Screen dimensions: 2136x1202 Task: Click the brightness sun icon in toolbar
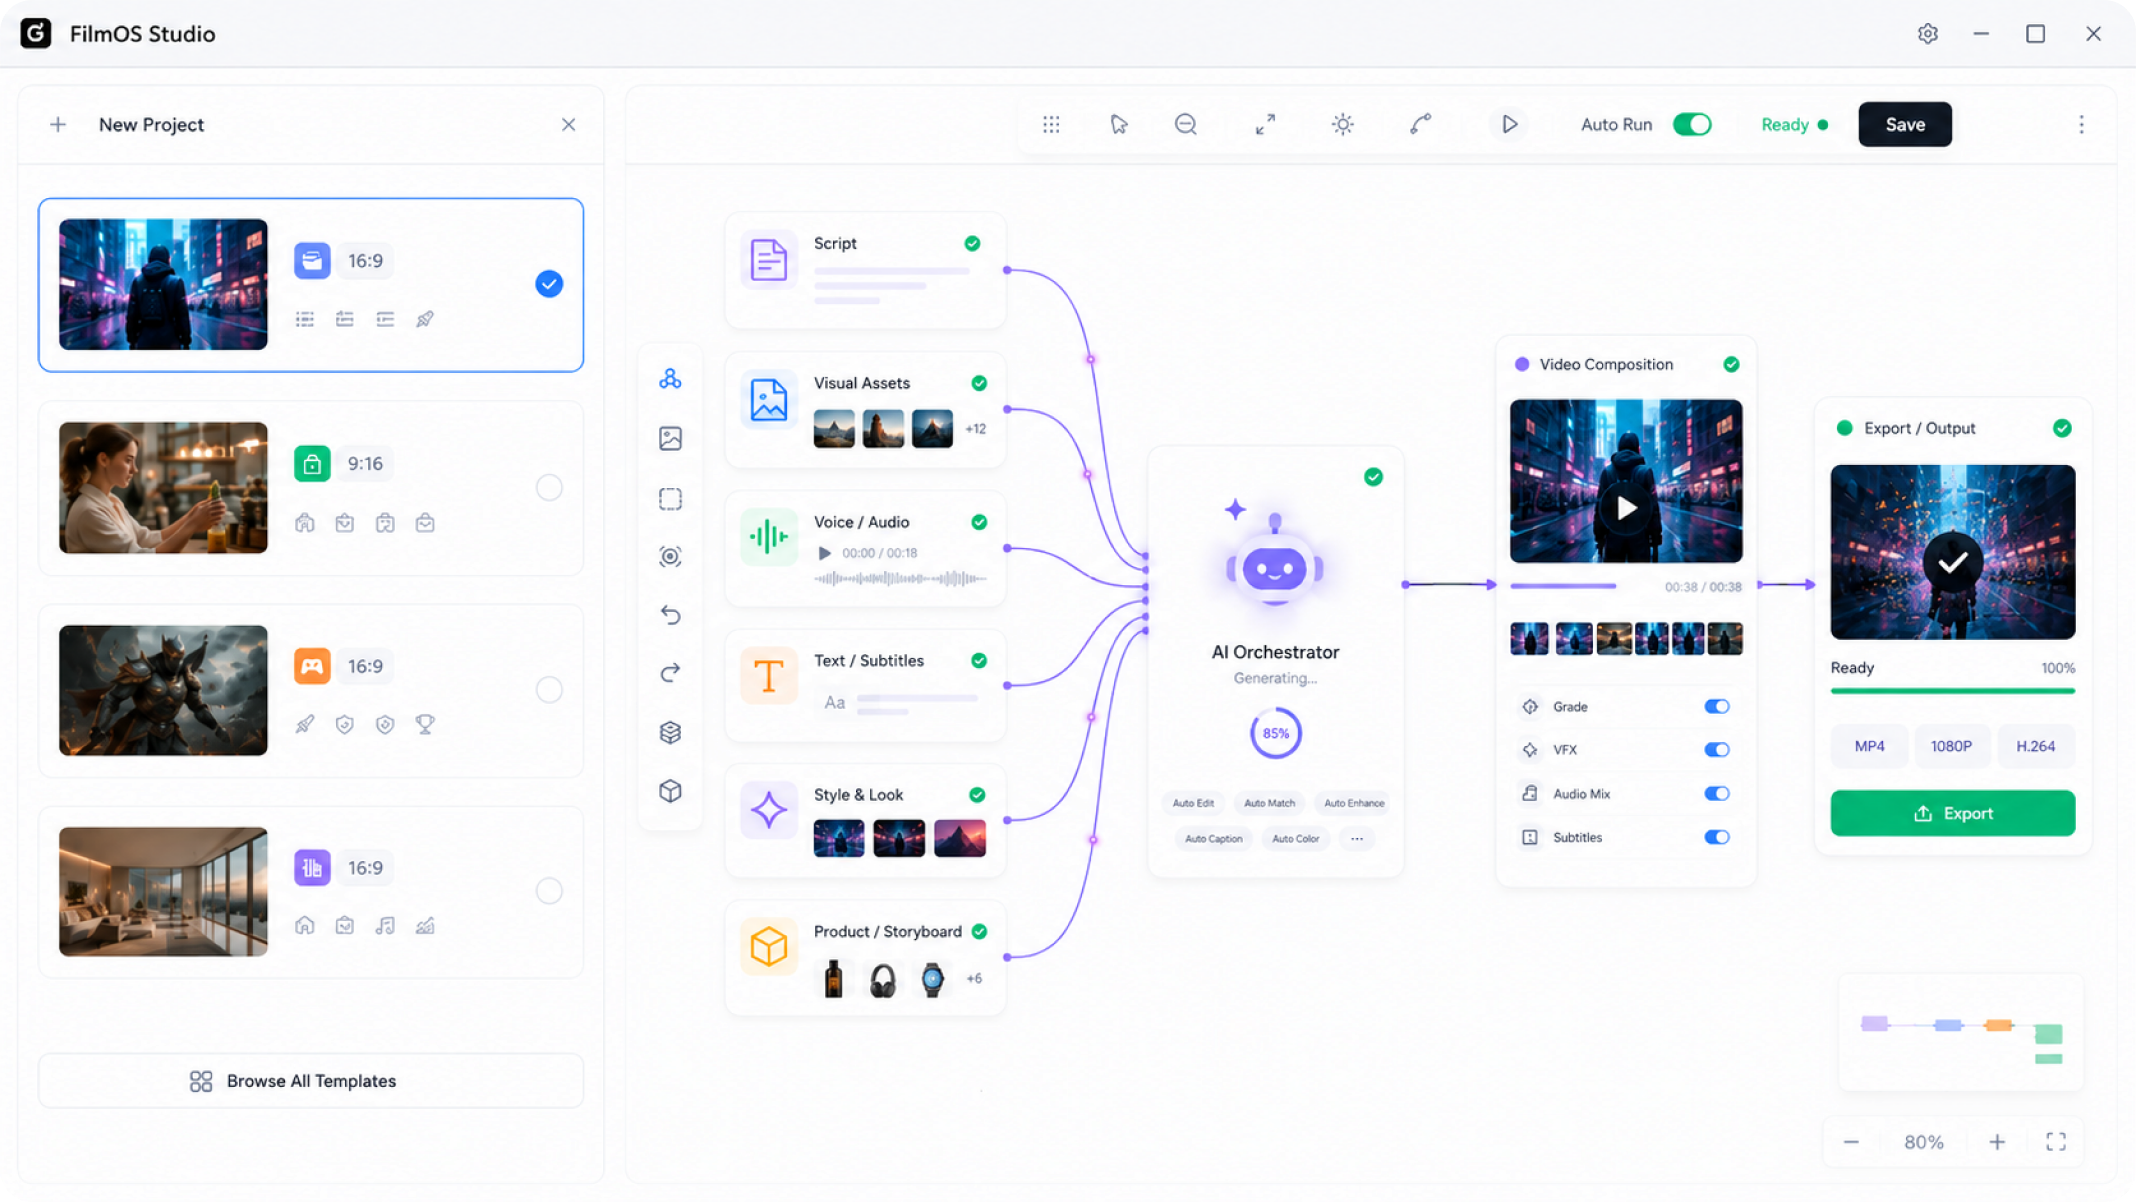click(x=1343, y=124)
